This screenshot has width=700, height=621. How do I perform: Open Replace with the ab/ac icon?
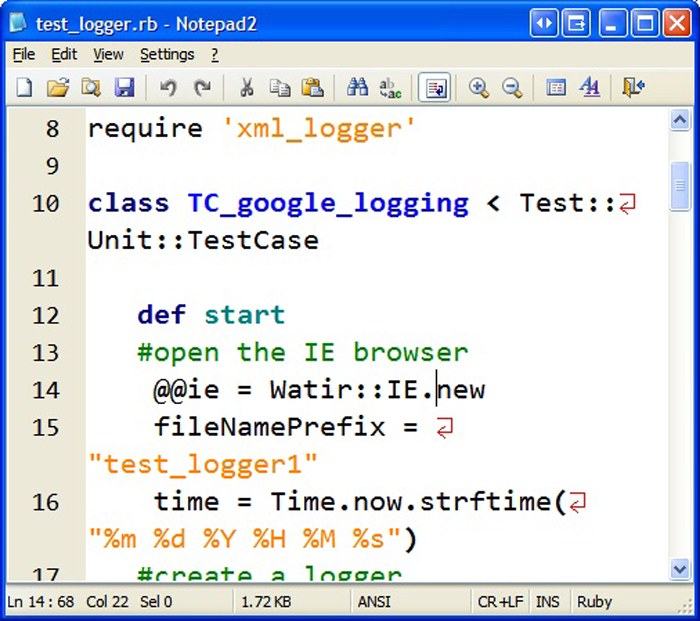click(390, 87)
